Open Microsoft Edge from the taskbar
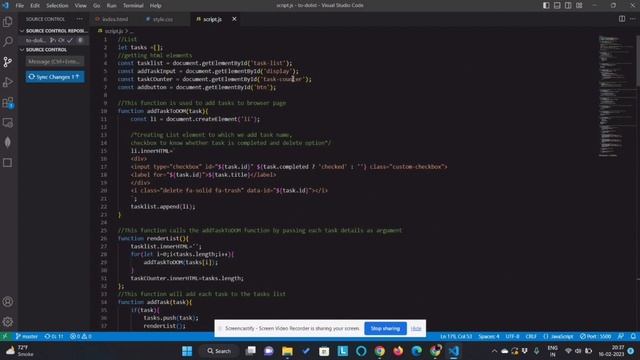This screenshot has width=640, height=360. pos(416,351)
